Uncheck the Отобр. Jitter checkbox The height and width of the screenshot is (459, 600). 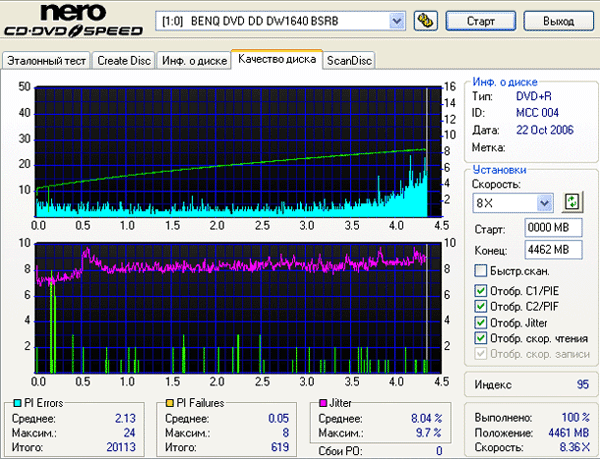coord(481,323)
